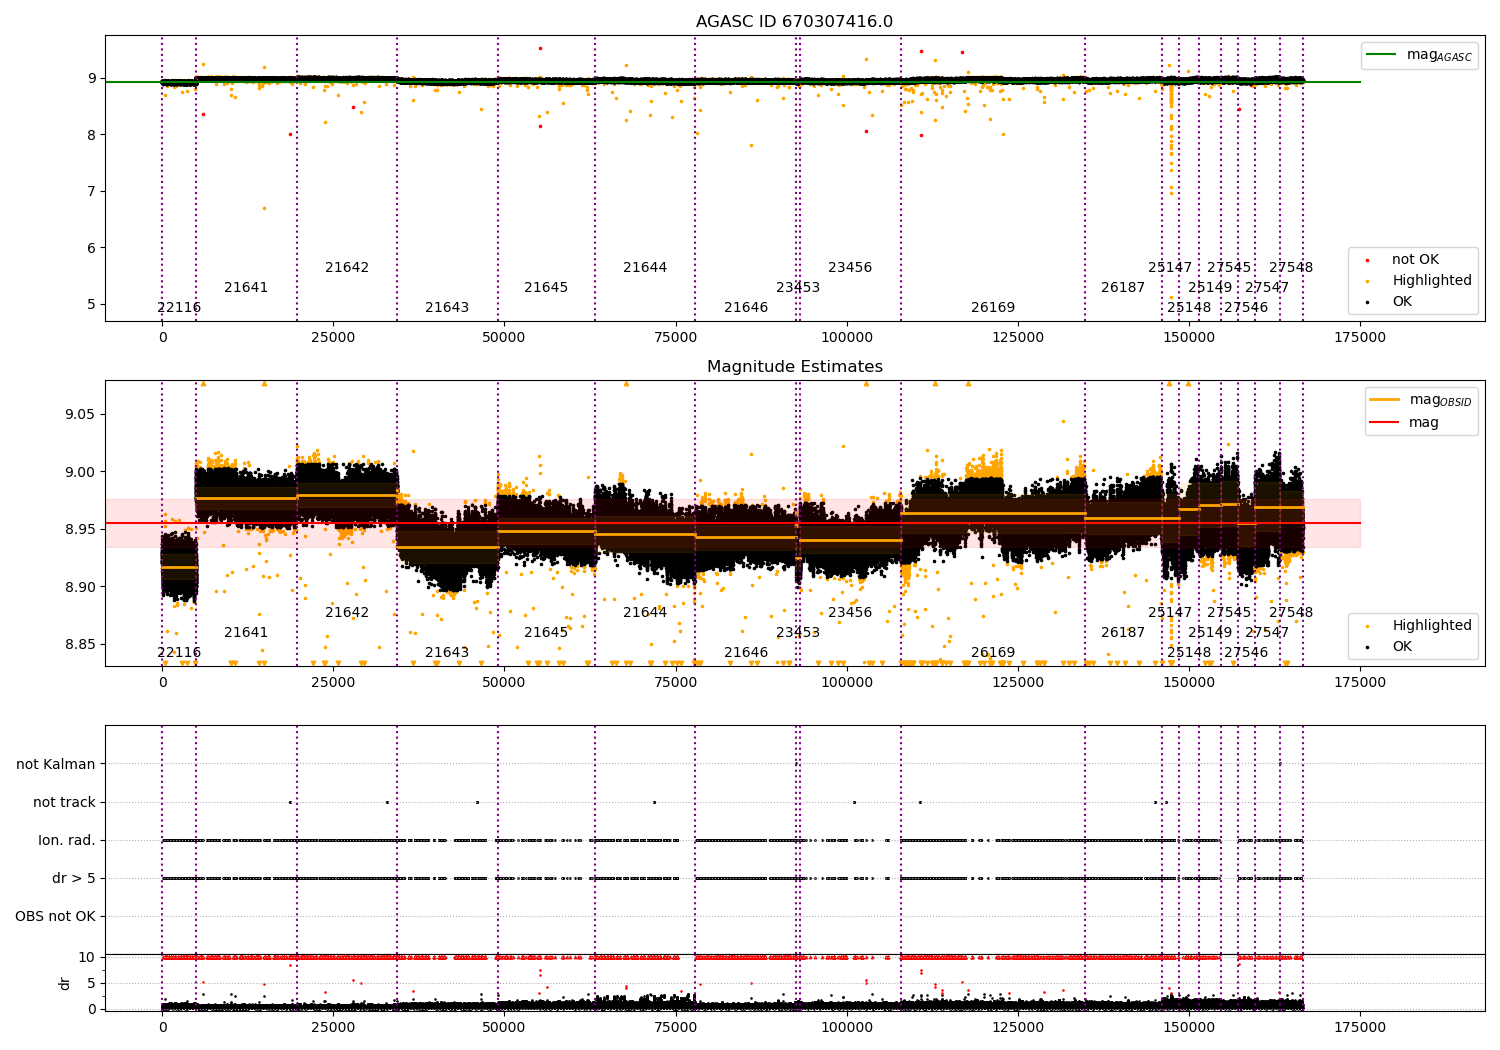Click OBSID label 21646 in the top panel
This screenshot has width=1500, height=1050.
click(x=746, y=307)
